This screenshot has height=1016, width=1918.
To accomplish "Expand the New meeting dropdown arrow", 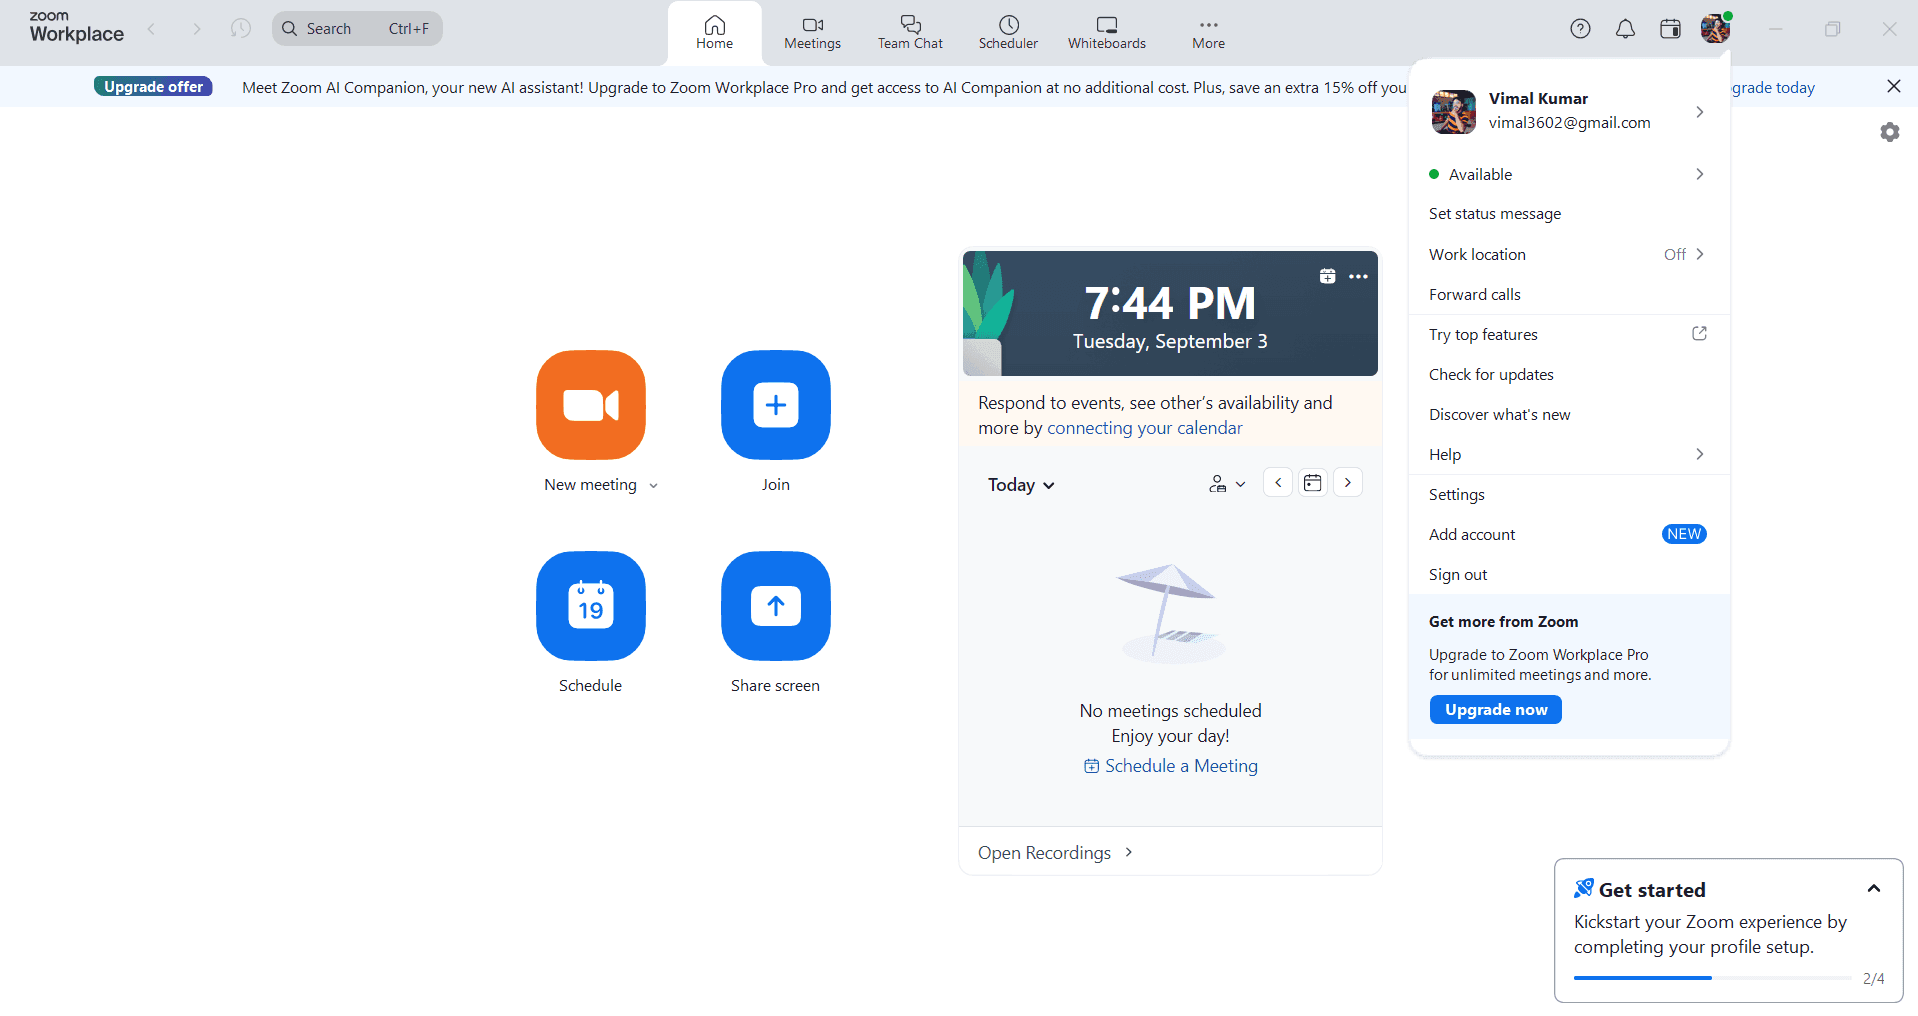I will point(654,486).
